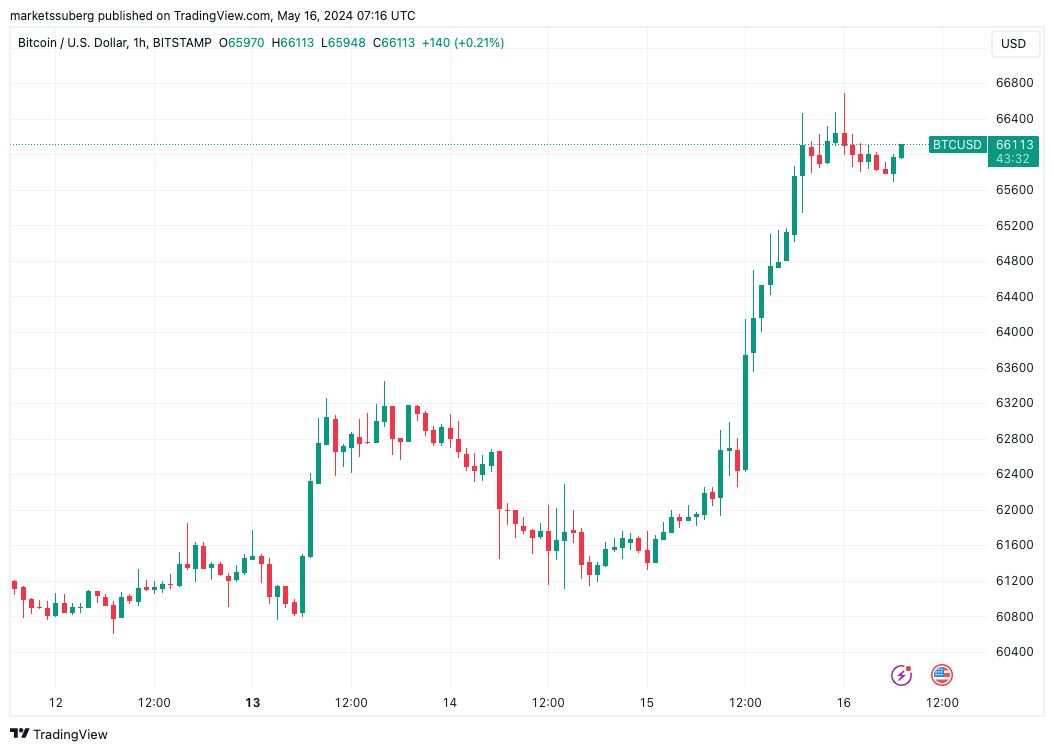Image resolution: width=1054 pixels, height=751 pixels.
Task: Open the USD currency selector
Action: (x=1014, y=44)
